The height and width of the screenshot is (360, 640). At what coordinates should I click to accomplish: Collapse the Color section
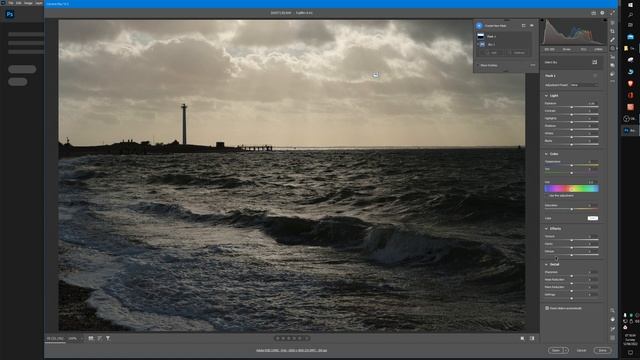pyautogui.click(x=547, y=154)
